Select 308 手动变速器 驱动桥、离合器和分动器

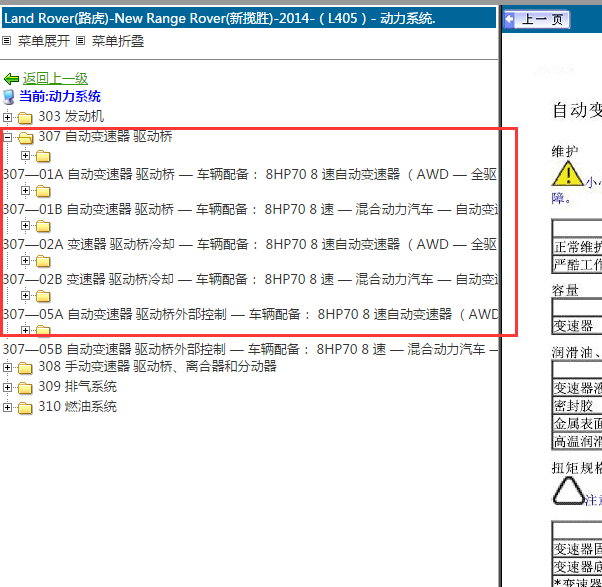pyautogui.click(x=157, y=367)
